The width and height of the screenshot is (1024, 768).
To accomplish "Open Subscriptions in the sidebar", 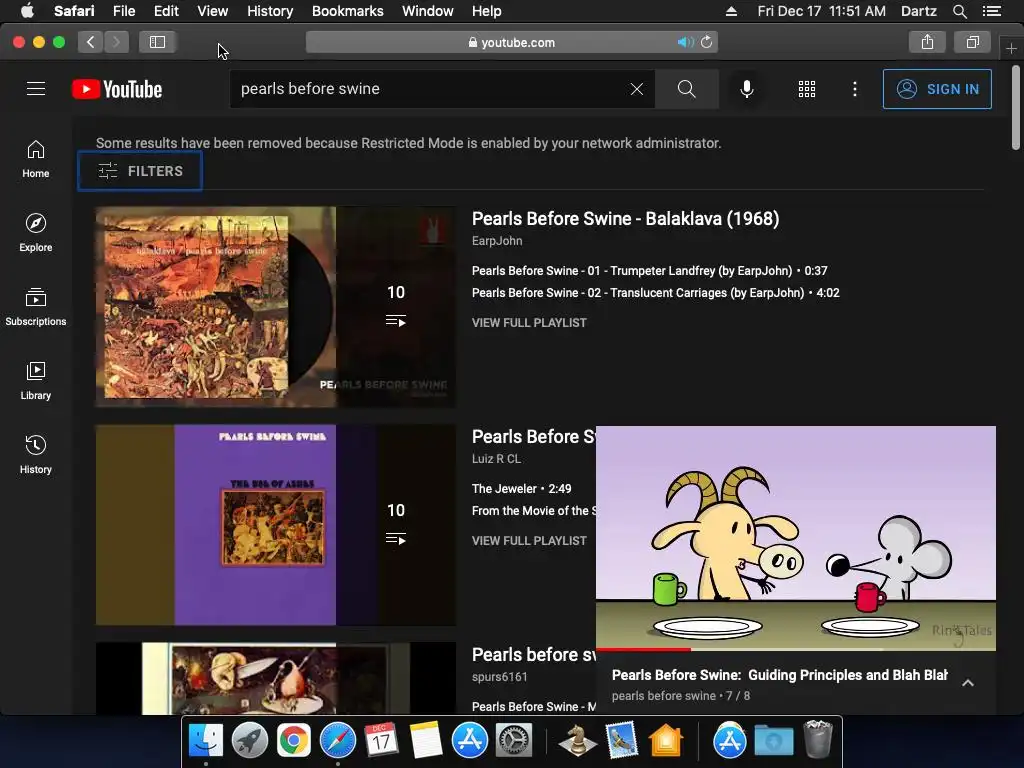I will [36, 306].
